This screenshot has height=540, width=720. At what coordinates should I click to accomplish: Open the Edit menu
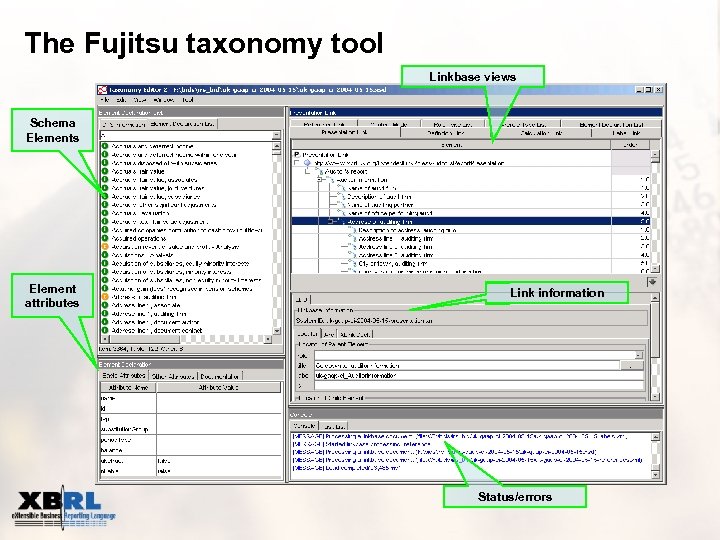pyautogui.click(x=121, y=100)
